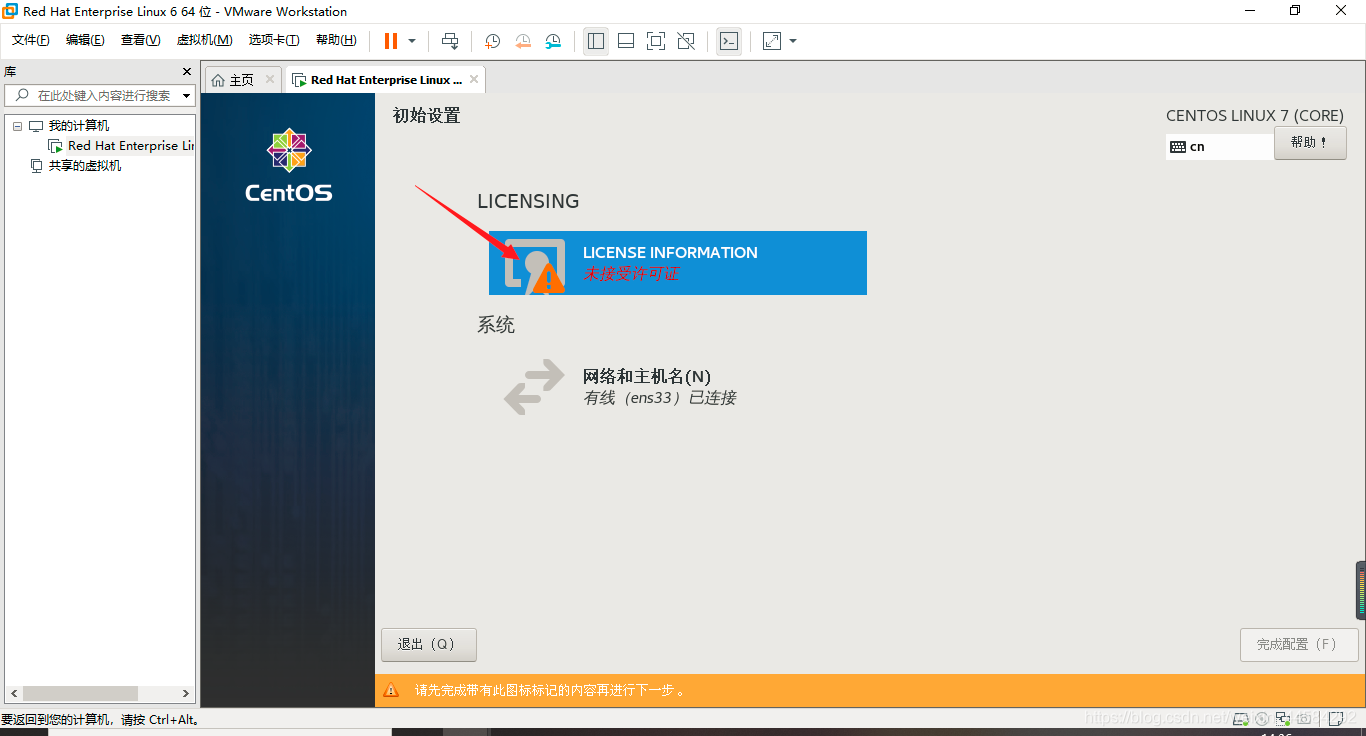Image resolution: width=1366 pixels, height=736 pixels.
Task: Toggle the library sidebar view icon
Action: point(596,41)
